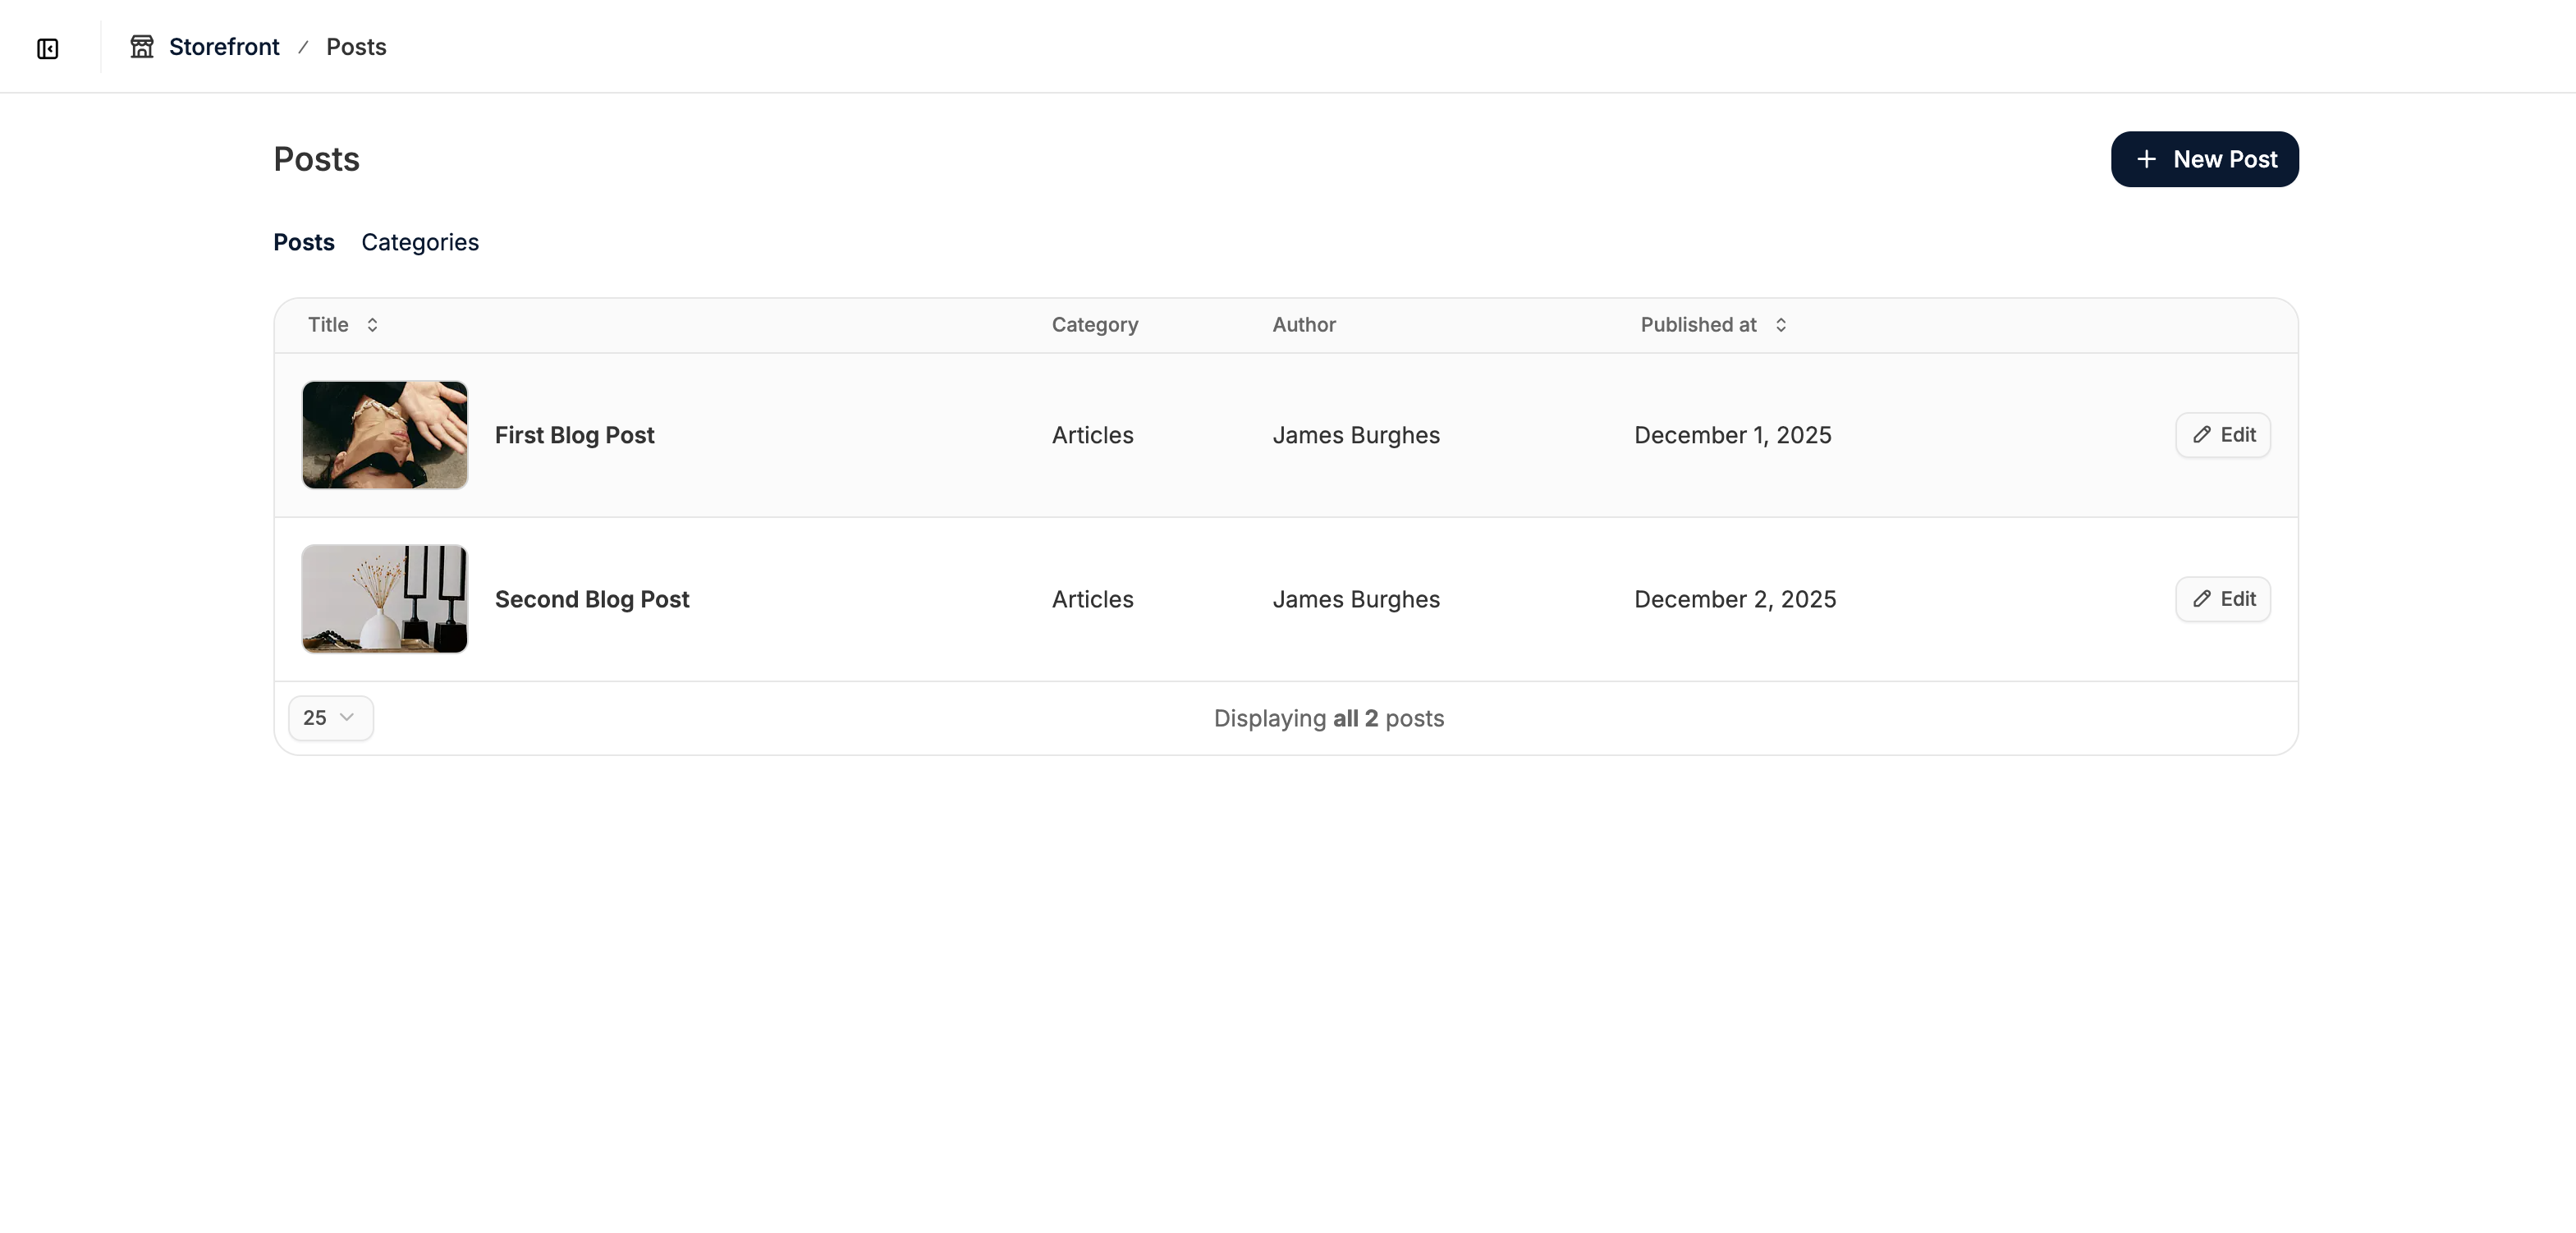2576x1233 pixels.
Task: Click the sort icon next to the Title header
Action: point(371,324)
